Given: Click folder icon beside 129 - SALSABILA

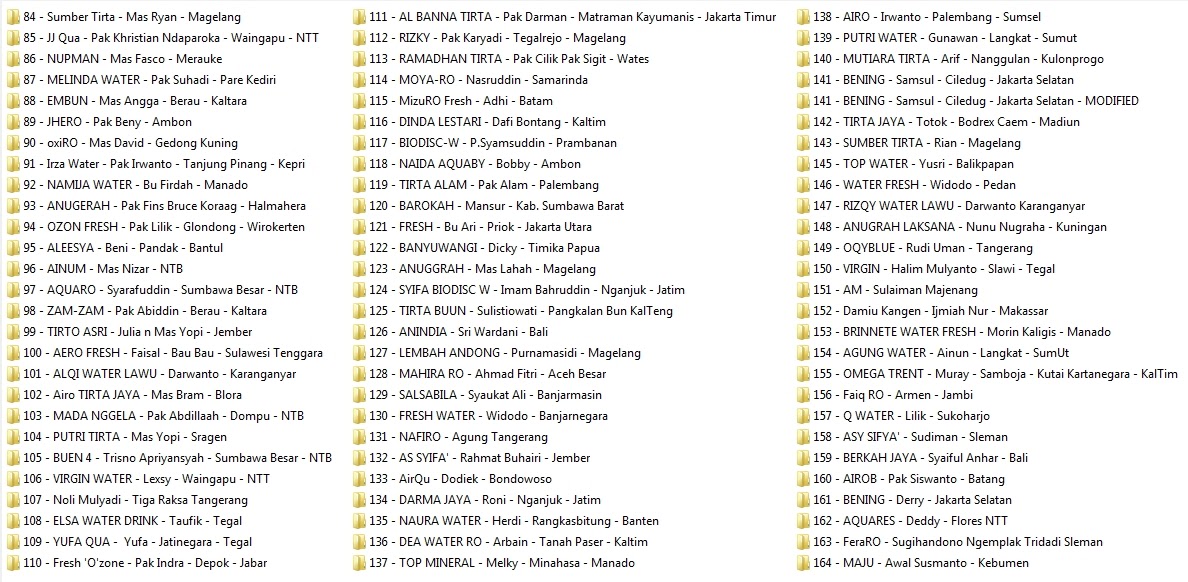Looking at the screenshot, I should (359, 394).
